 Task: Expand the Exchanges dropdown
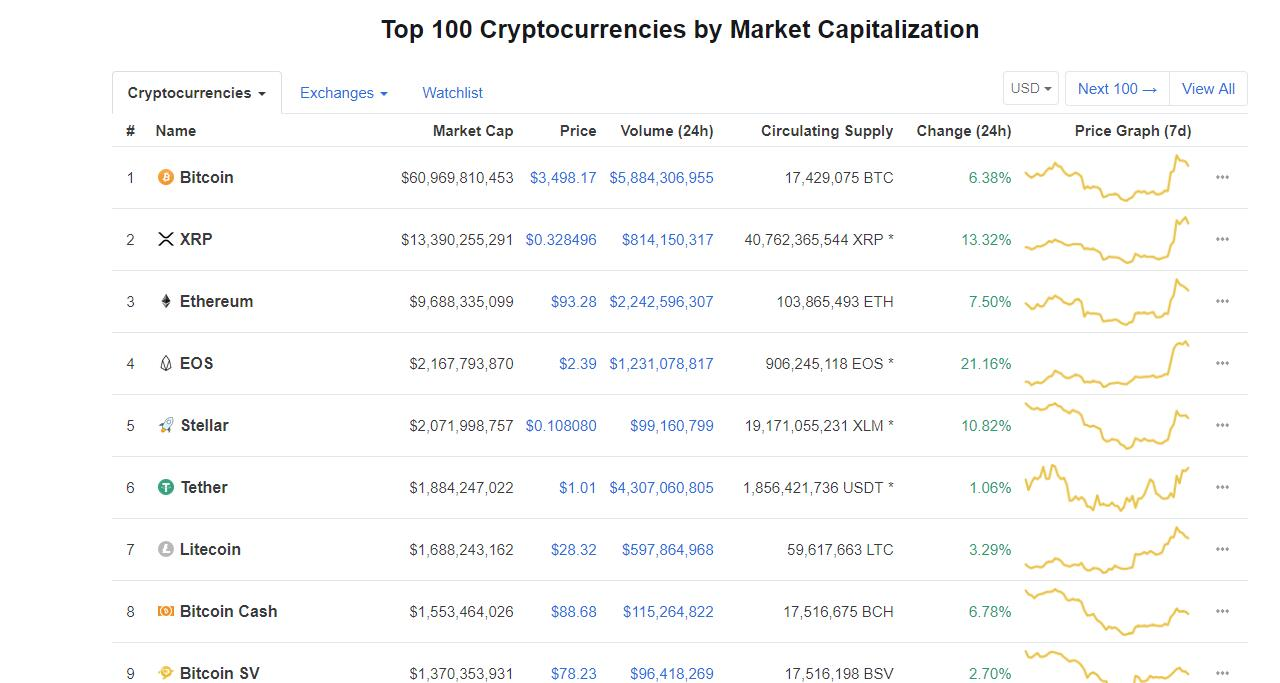pyautogui.click(x=344, y=93)
